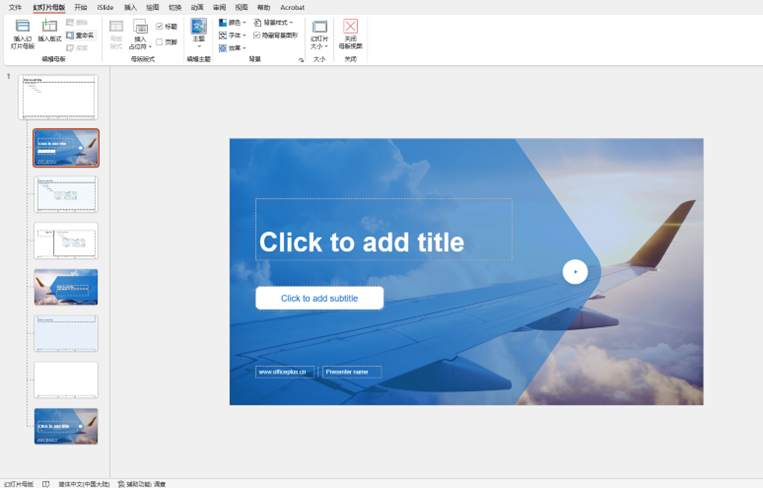This screenshot has width=763, height=488.
Task: Click the "Click to add title" placeholder
Action: pos(384,229)
